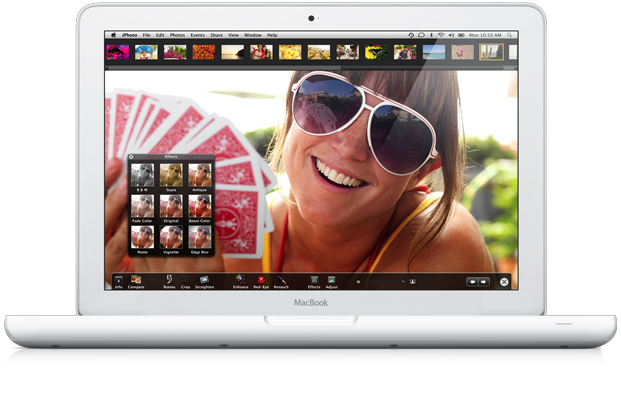Click the speech bubble icon in the menu bar

(x=421, y=35)
